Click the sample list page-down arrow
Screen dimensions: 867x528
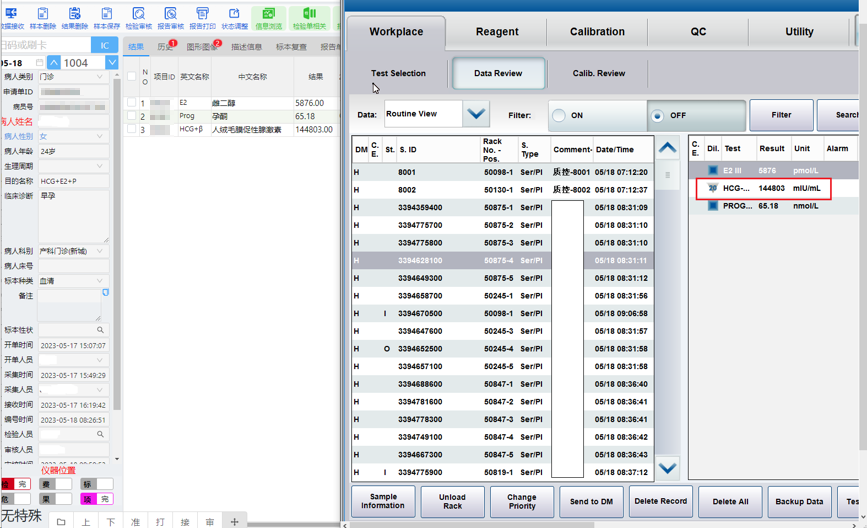point(667,468)
